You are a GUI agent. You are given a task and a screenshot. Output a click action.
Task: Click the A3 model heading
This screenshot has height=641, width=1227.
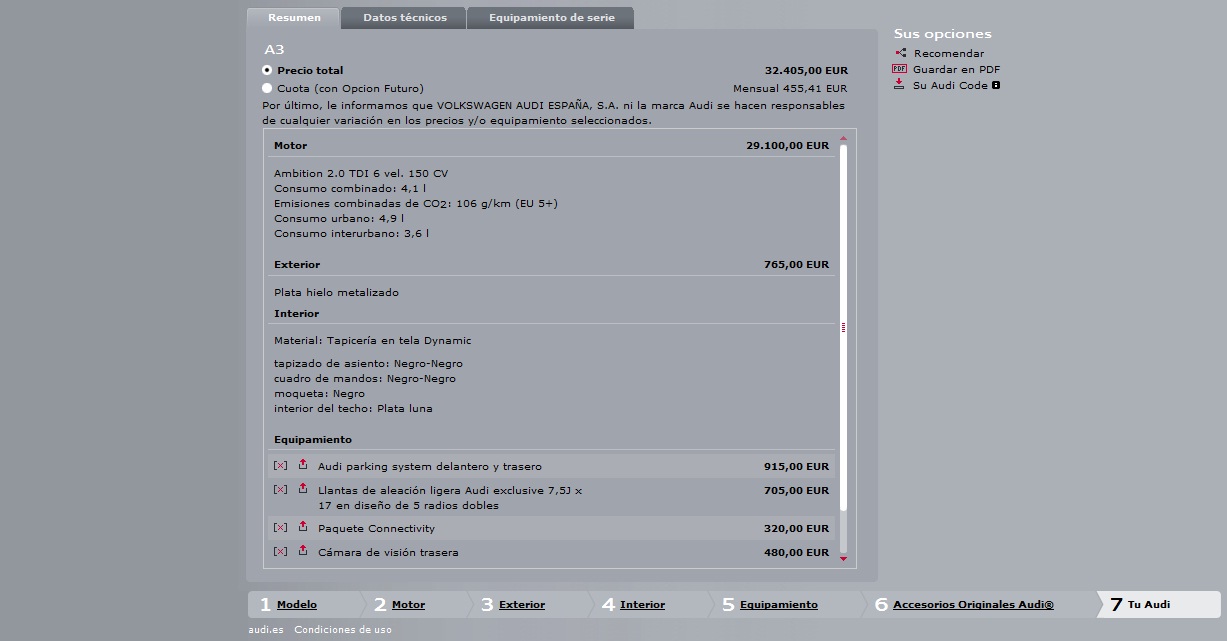[x=275, y=49]
